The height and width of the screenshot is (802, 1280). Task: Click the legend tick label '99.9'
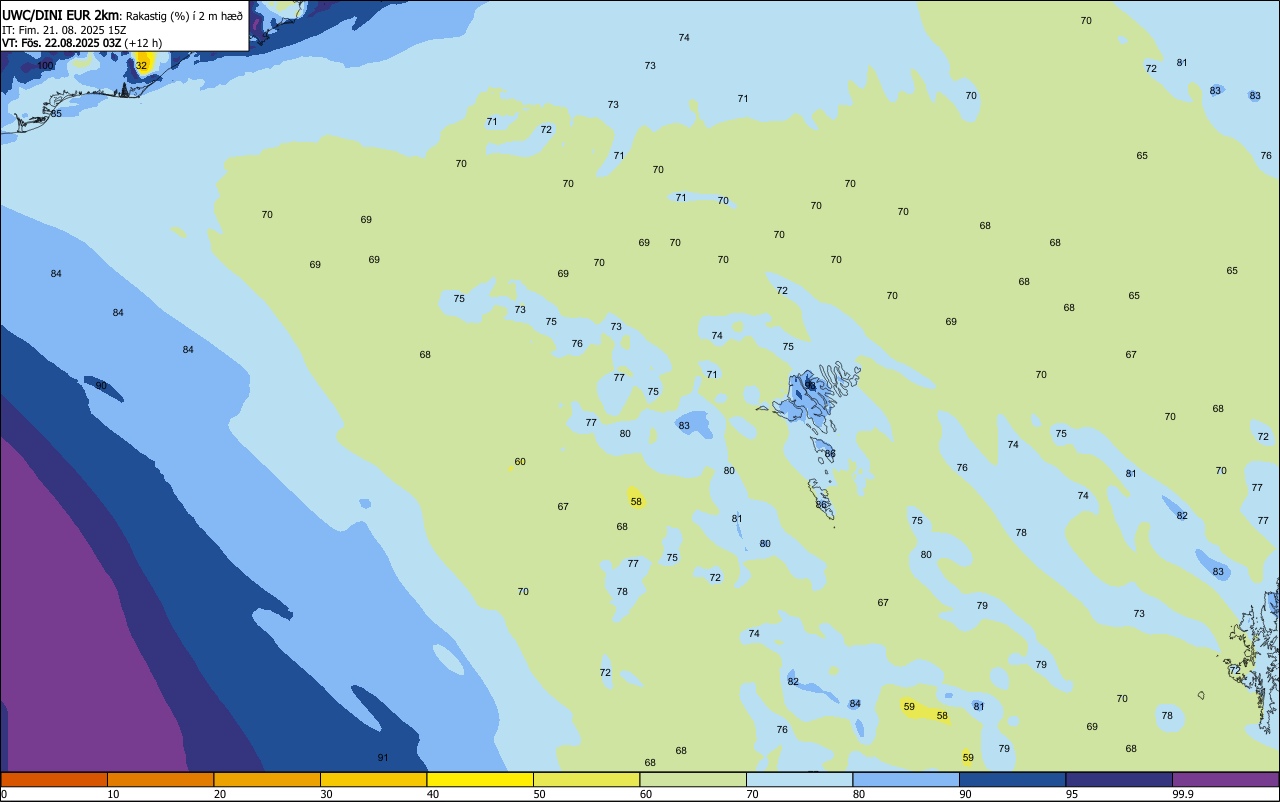pos(1183,794)
